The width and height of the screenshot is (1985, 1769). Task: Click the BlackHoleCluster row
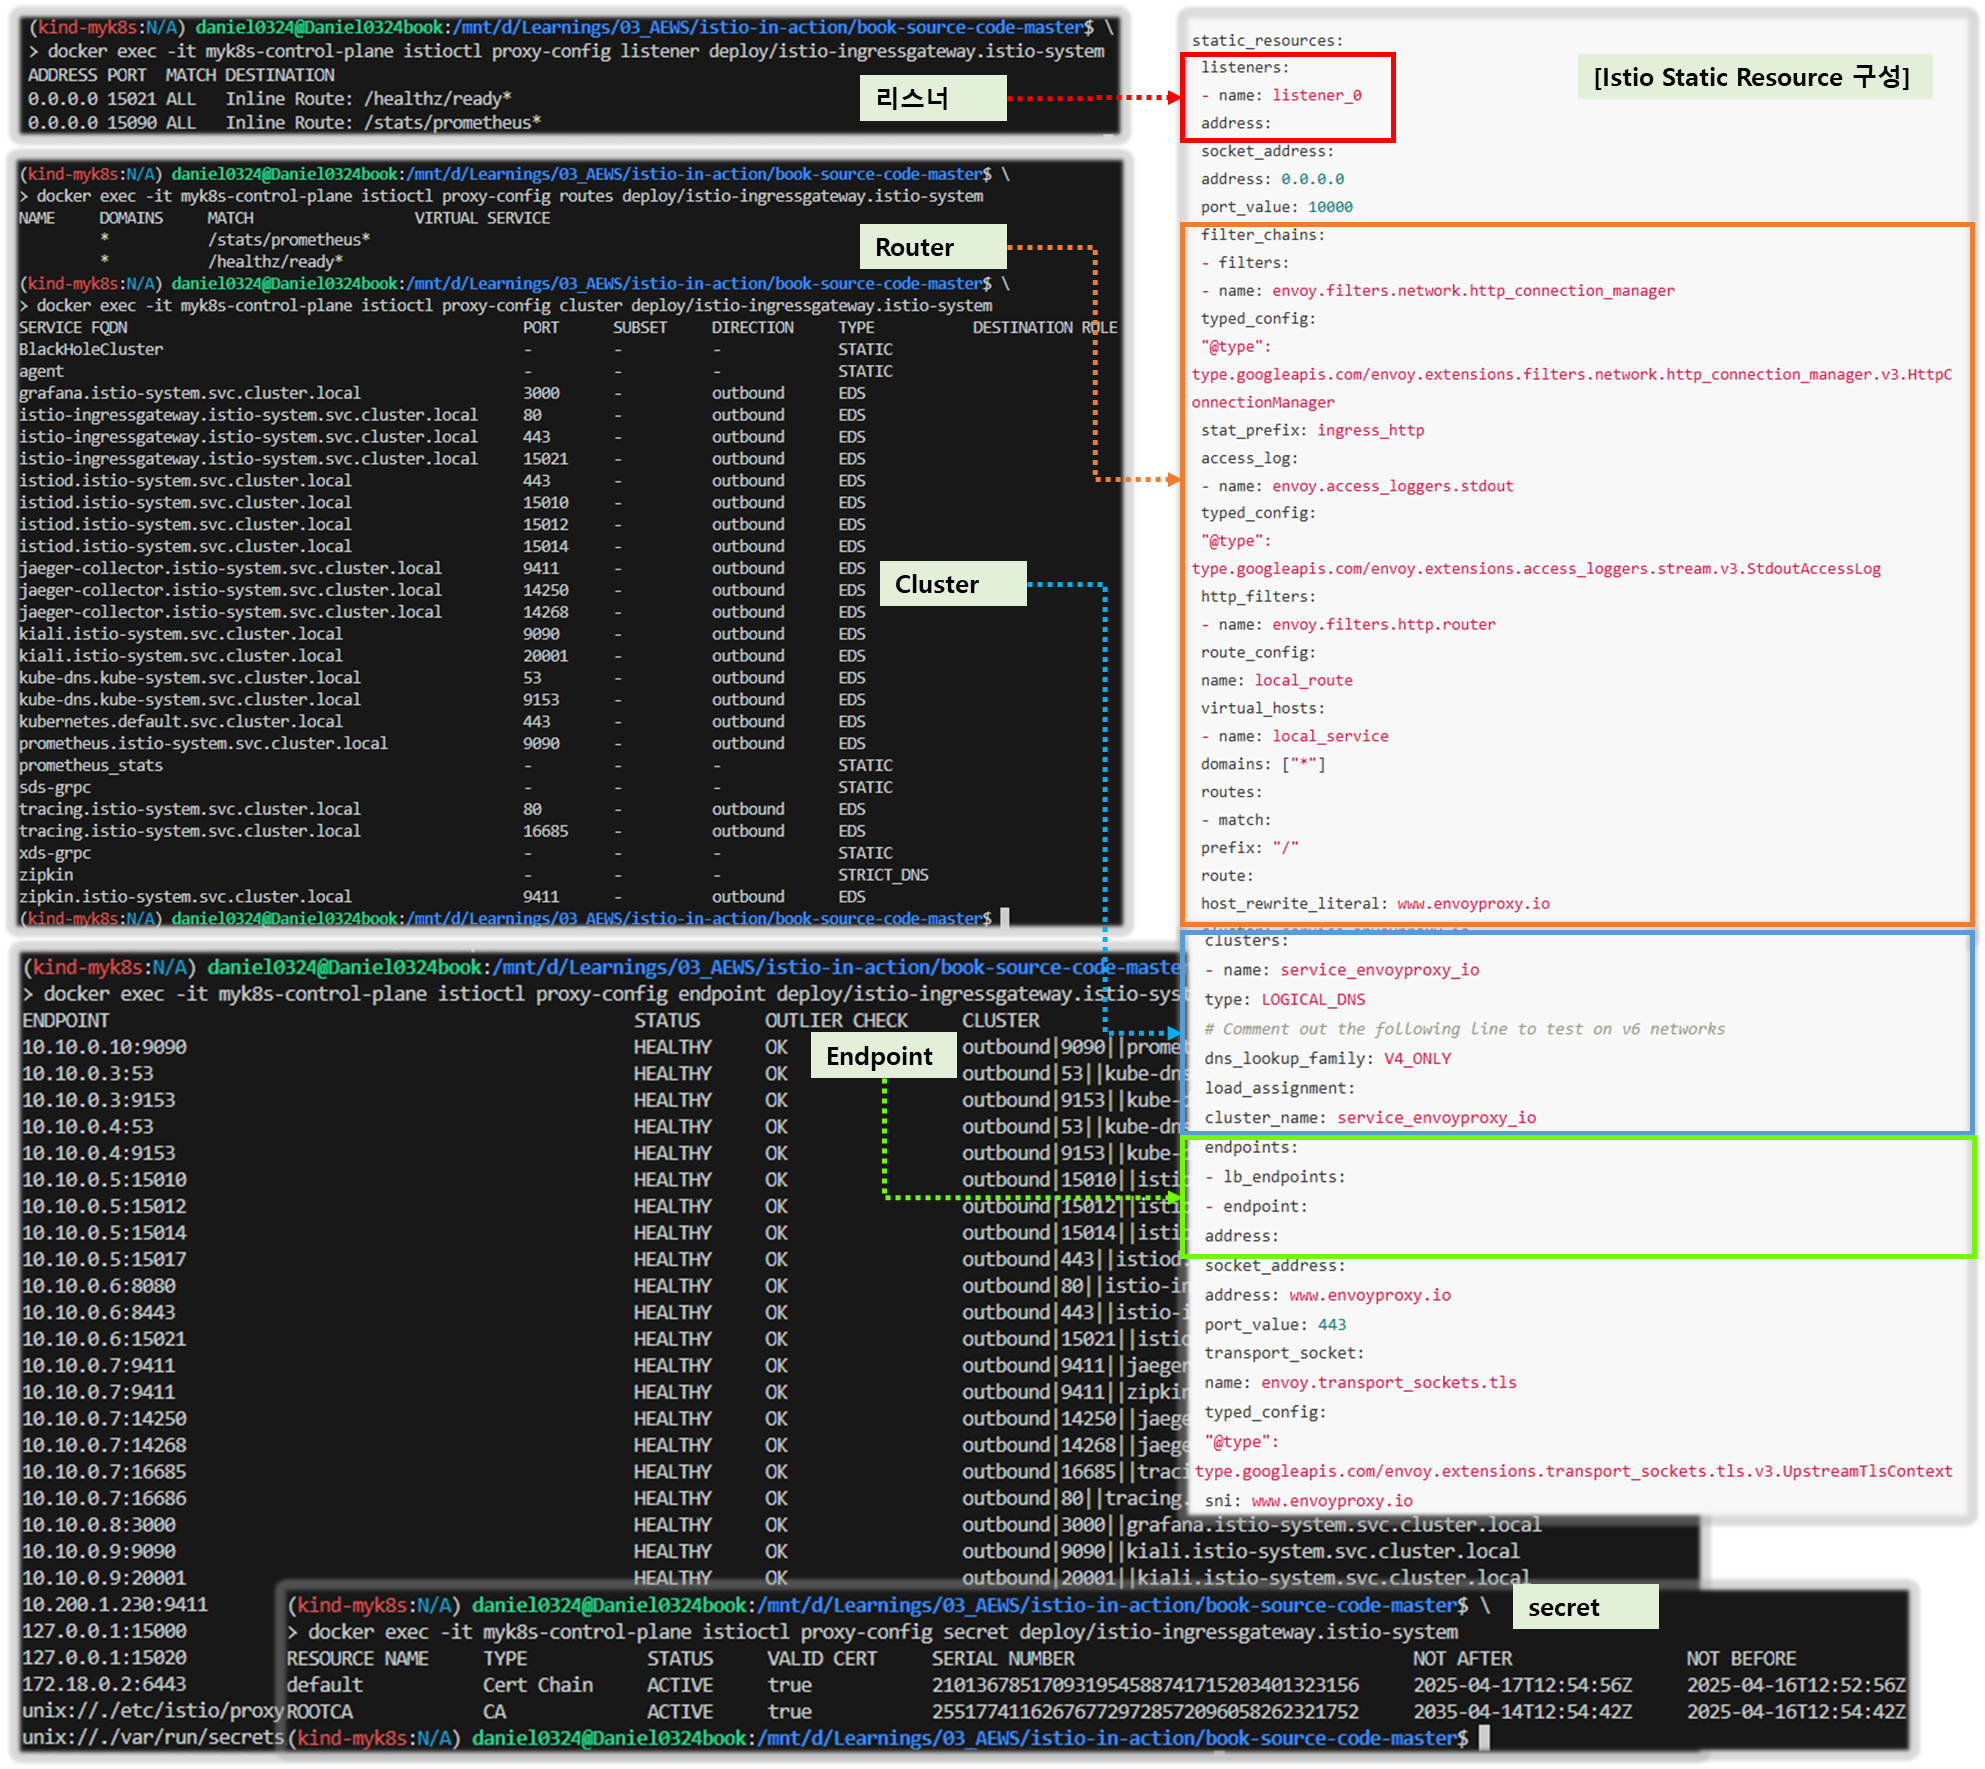(91, 349)
